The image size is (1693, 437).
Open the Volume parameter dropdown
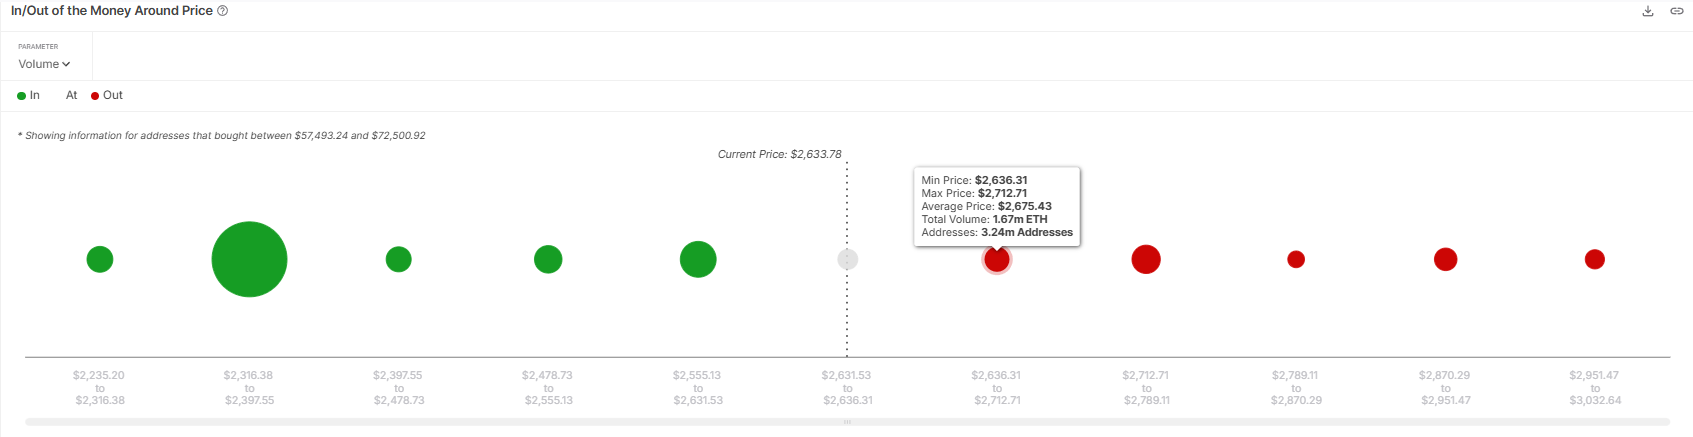(44, 64)
